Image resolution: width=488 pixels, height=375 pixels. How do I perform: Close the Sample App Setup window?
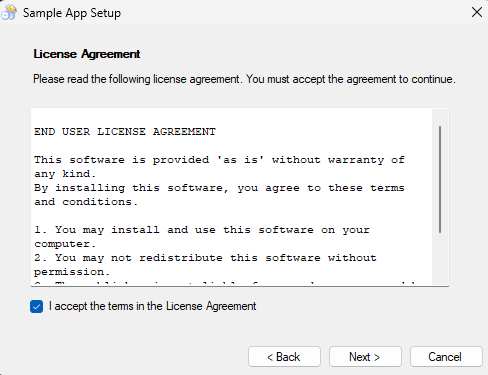(x=477, y=12)
